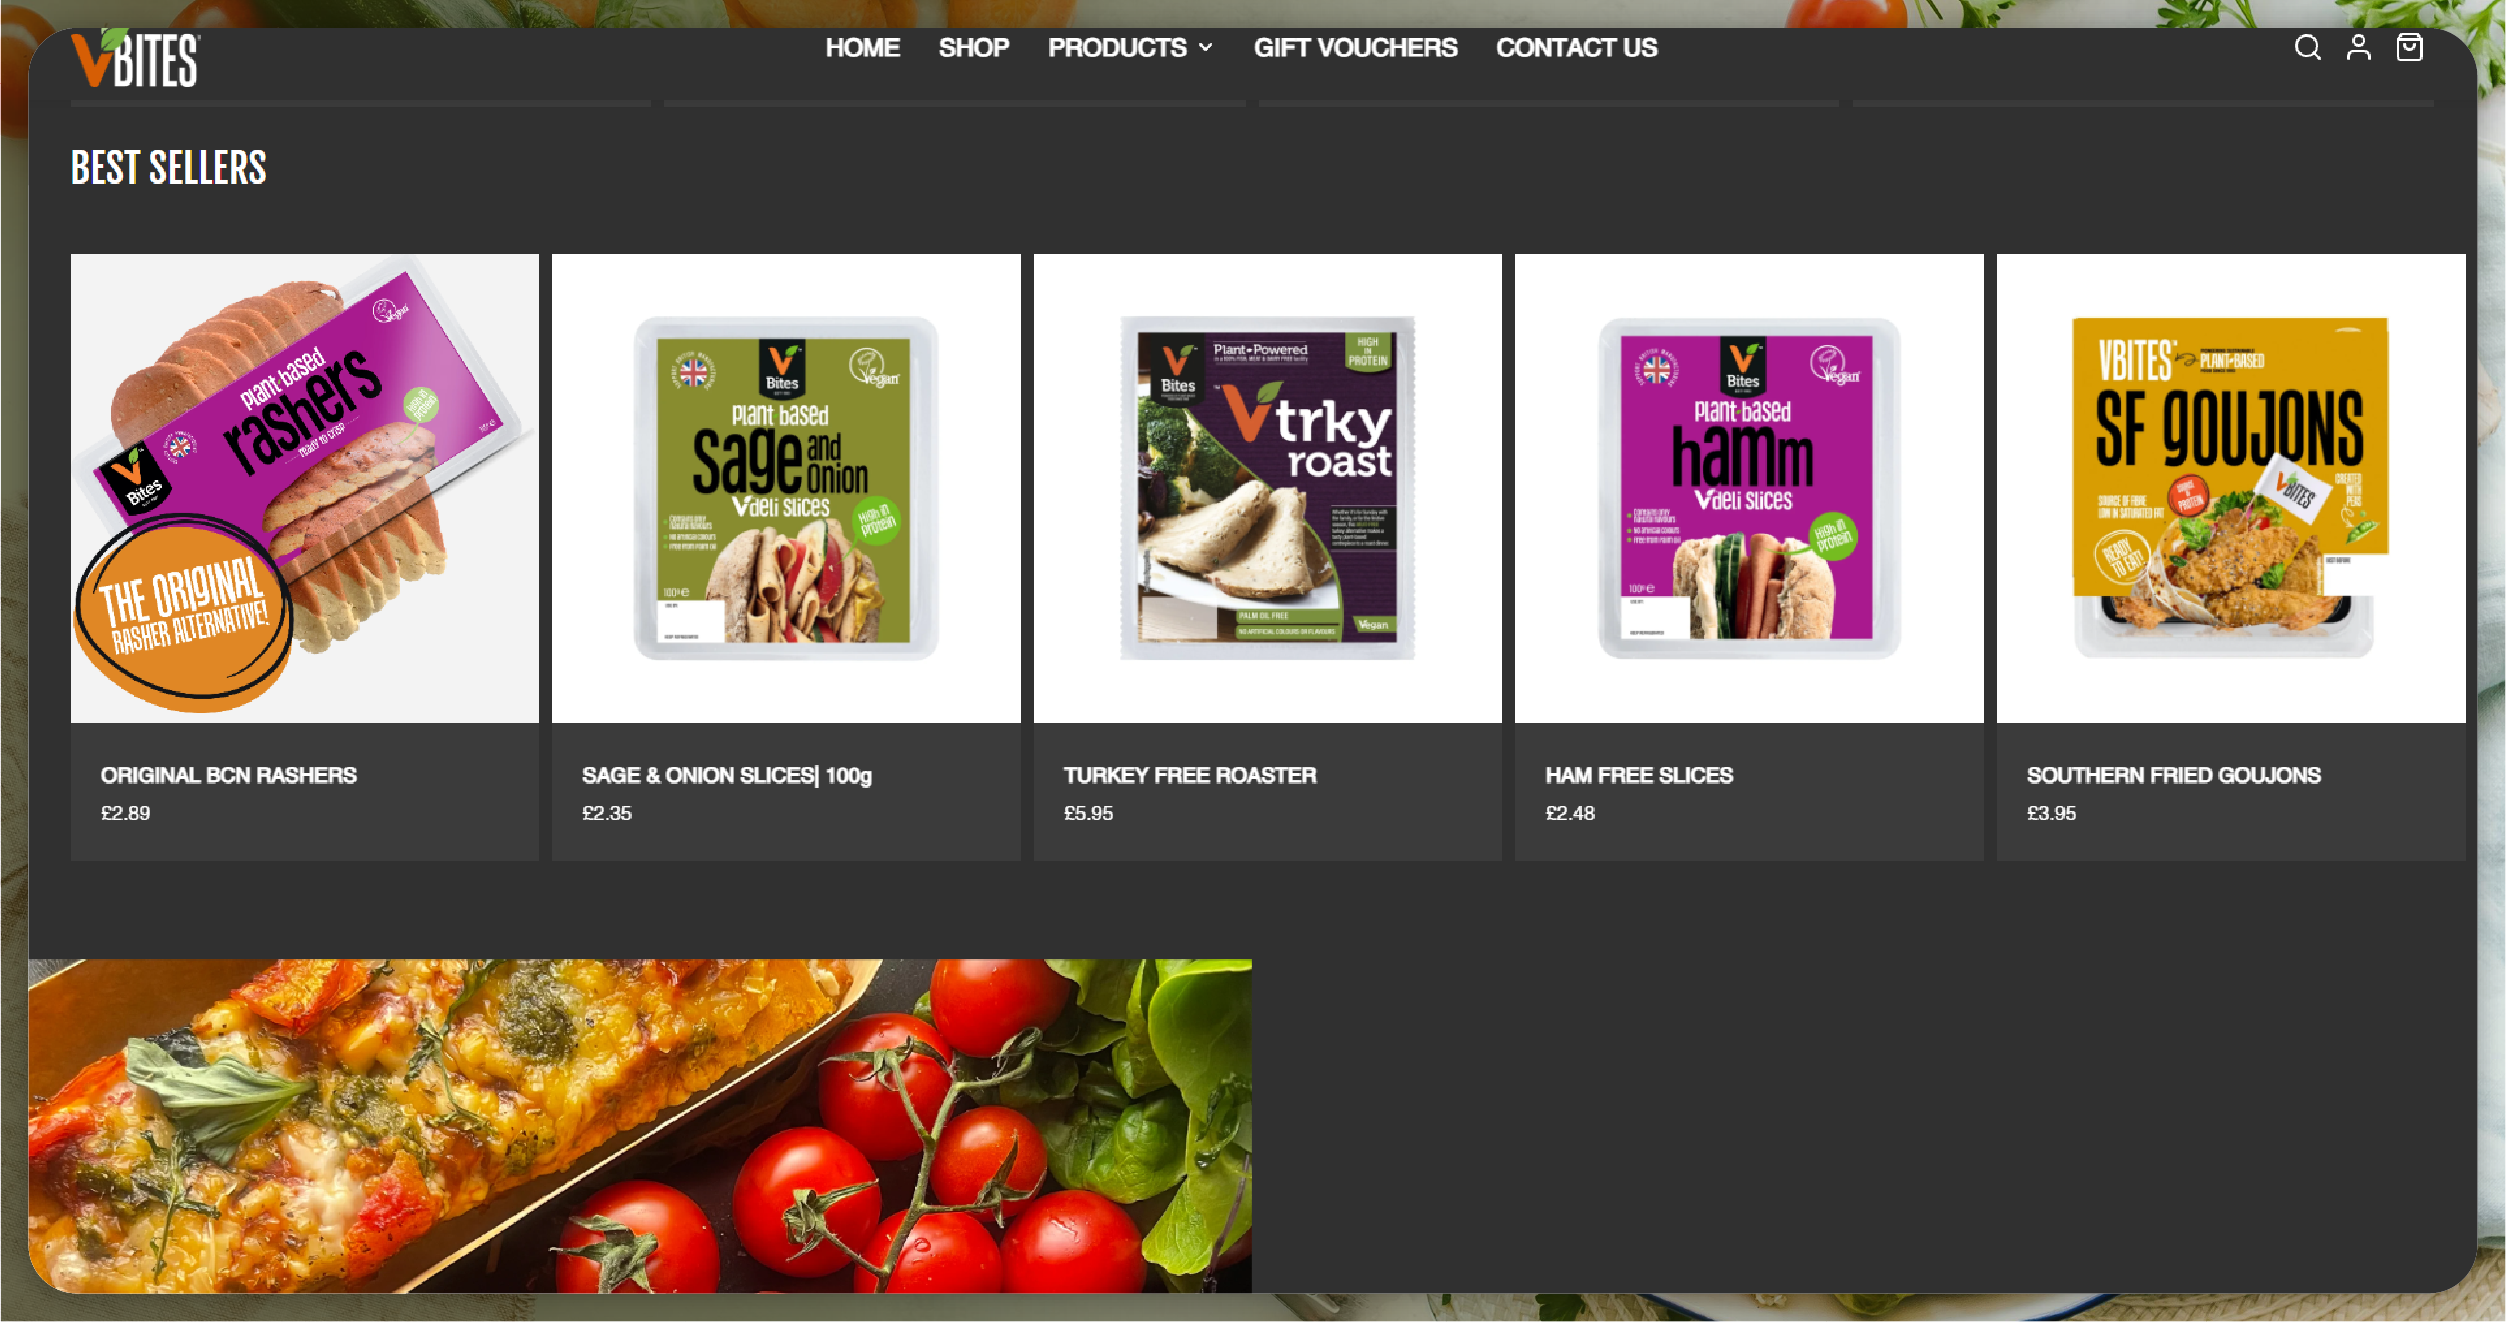This screenshot has width=2506, height=1323.
Task: Click the Contact Us link
Action: point(1576,48)
